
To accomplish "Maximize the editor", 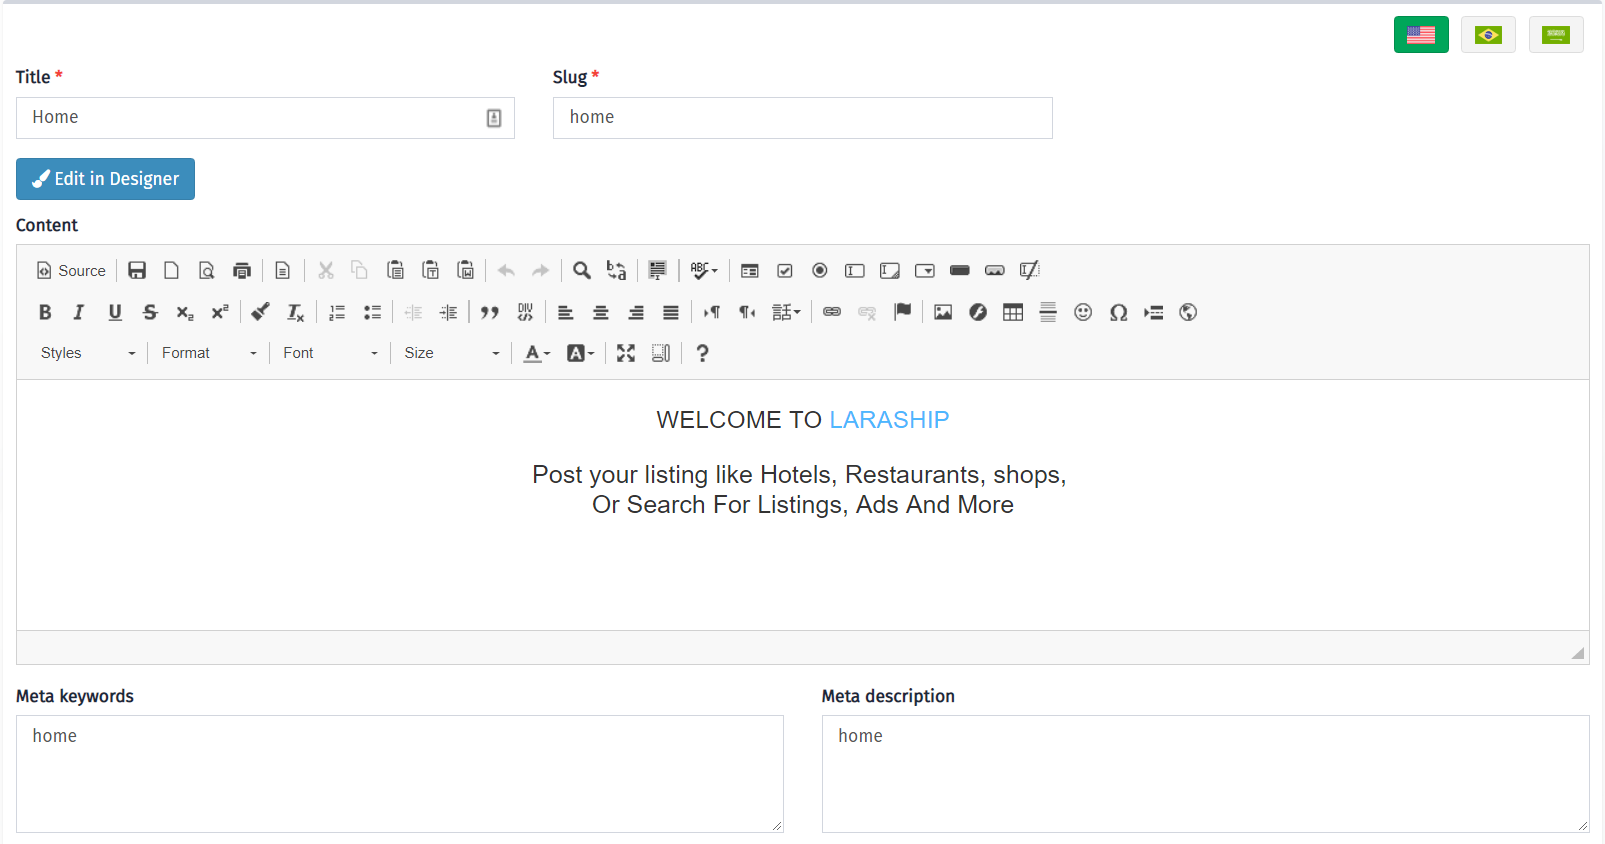I will pos(626,353).
